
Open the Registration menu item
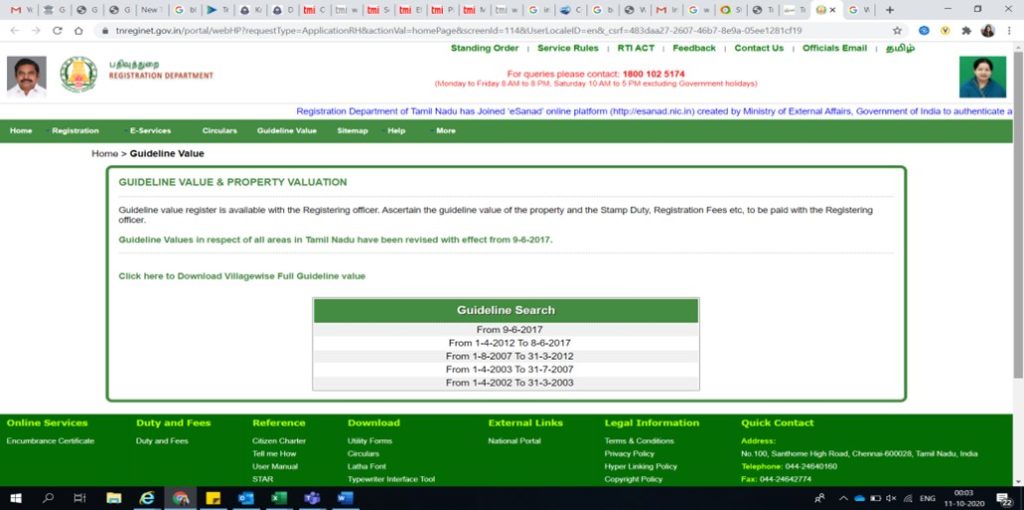[75, 131]
